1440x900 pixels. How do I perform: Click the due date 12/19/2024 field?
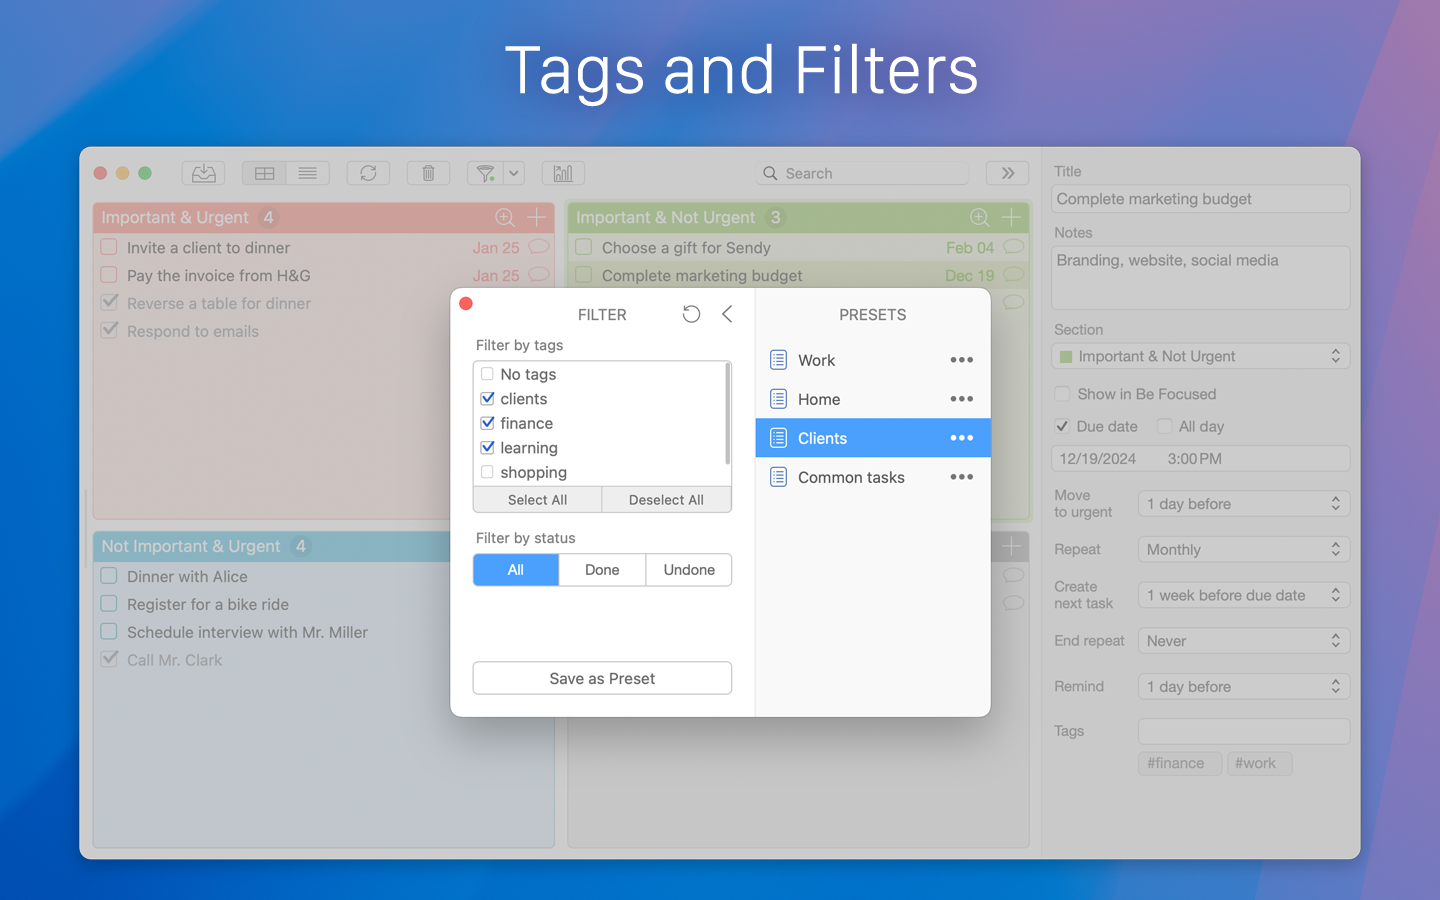[x=1201, y=458]
